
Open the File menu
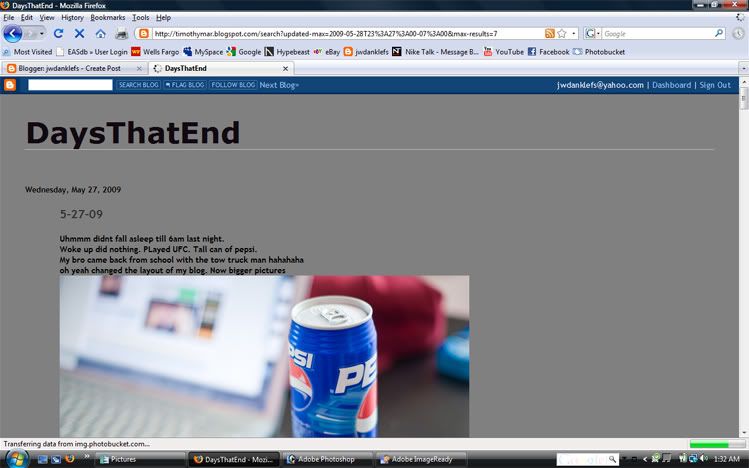pos(9,18)
